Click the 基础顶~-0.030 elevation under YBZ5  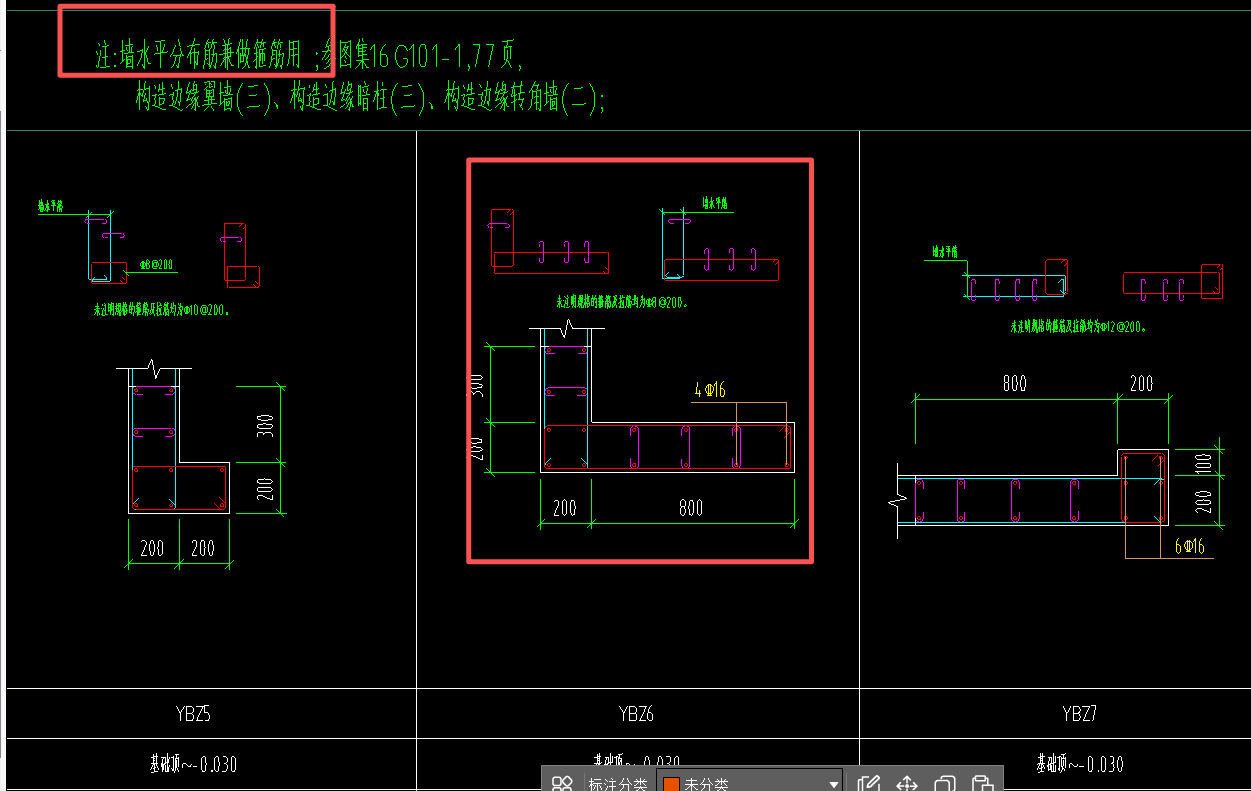click(193, 764)
